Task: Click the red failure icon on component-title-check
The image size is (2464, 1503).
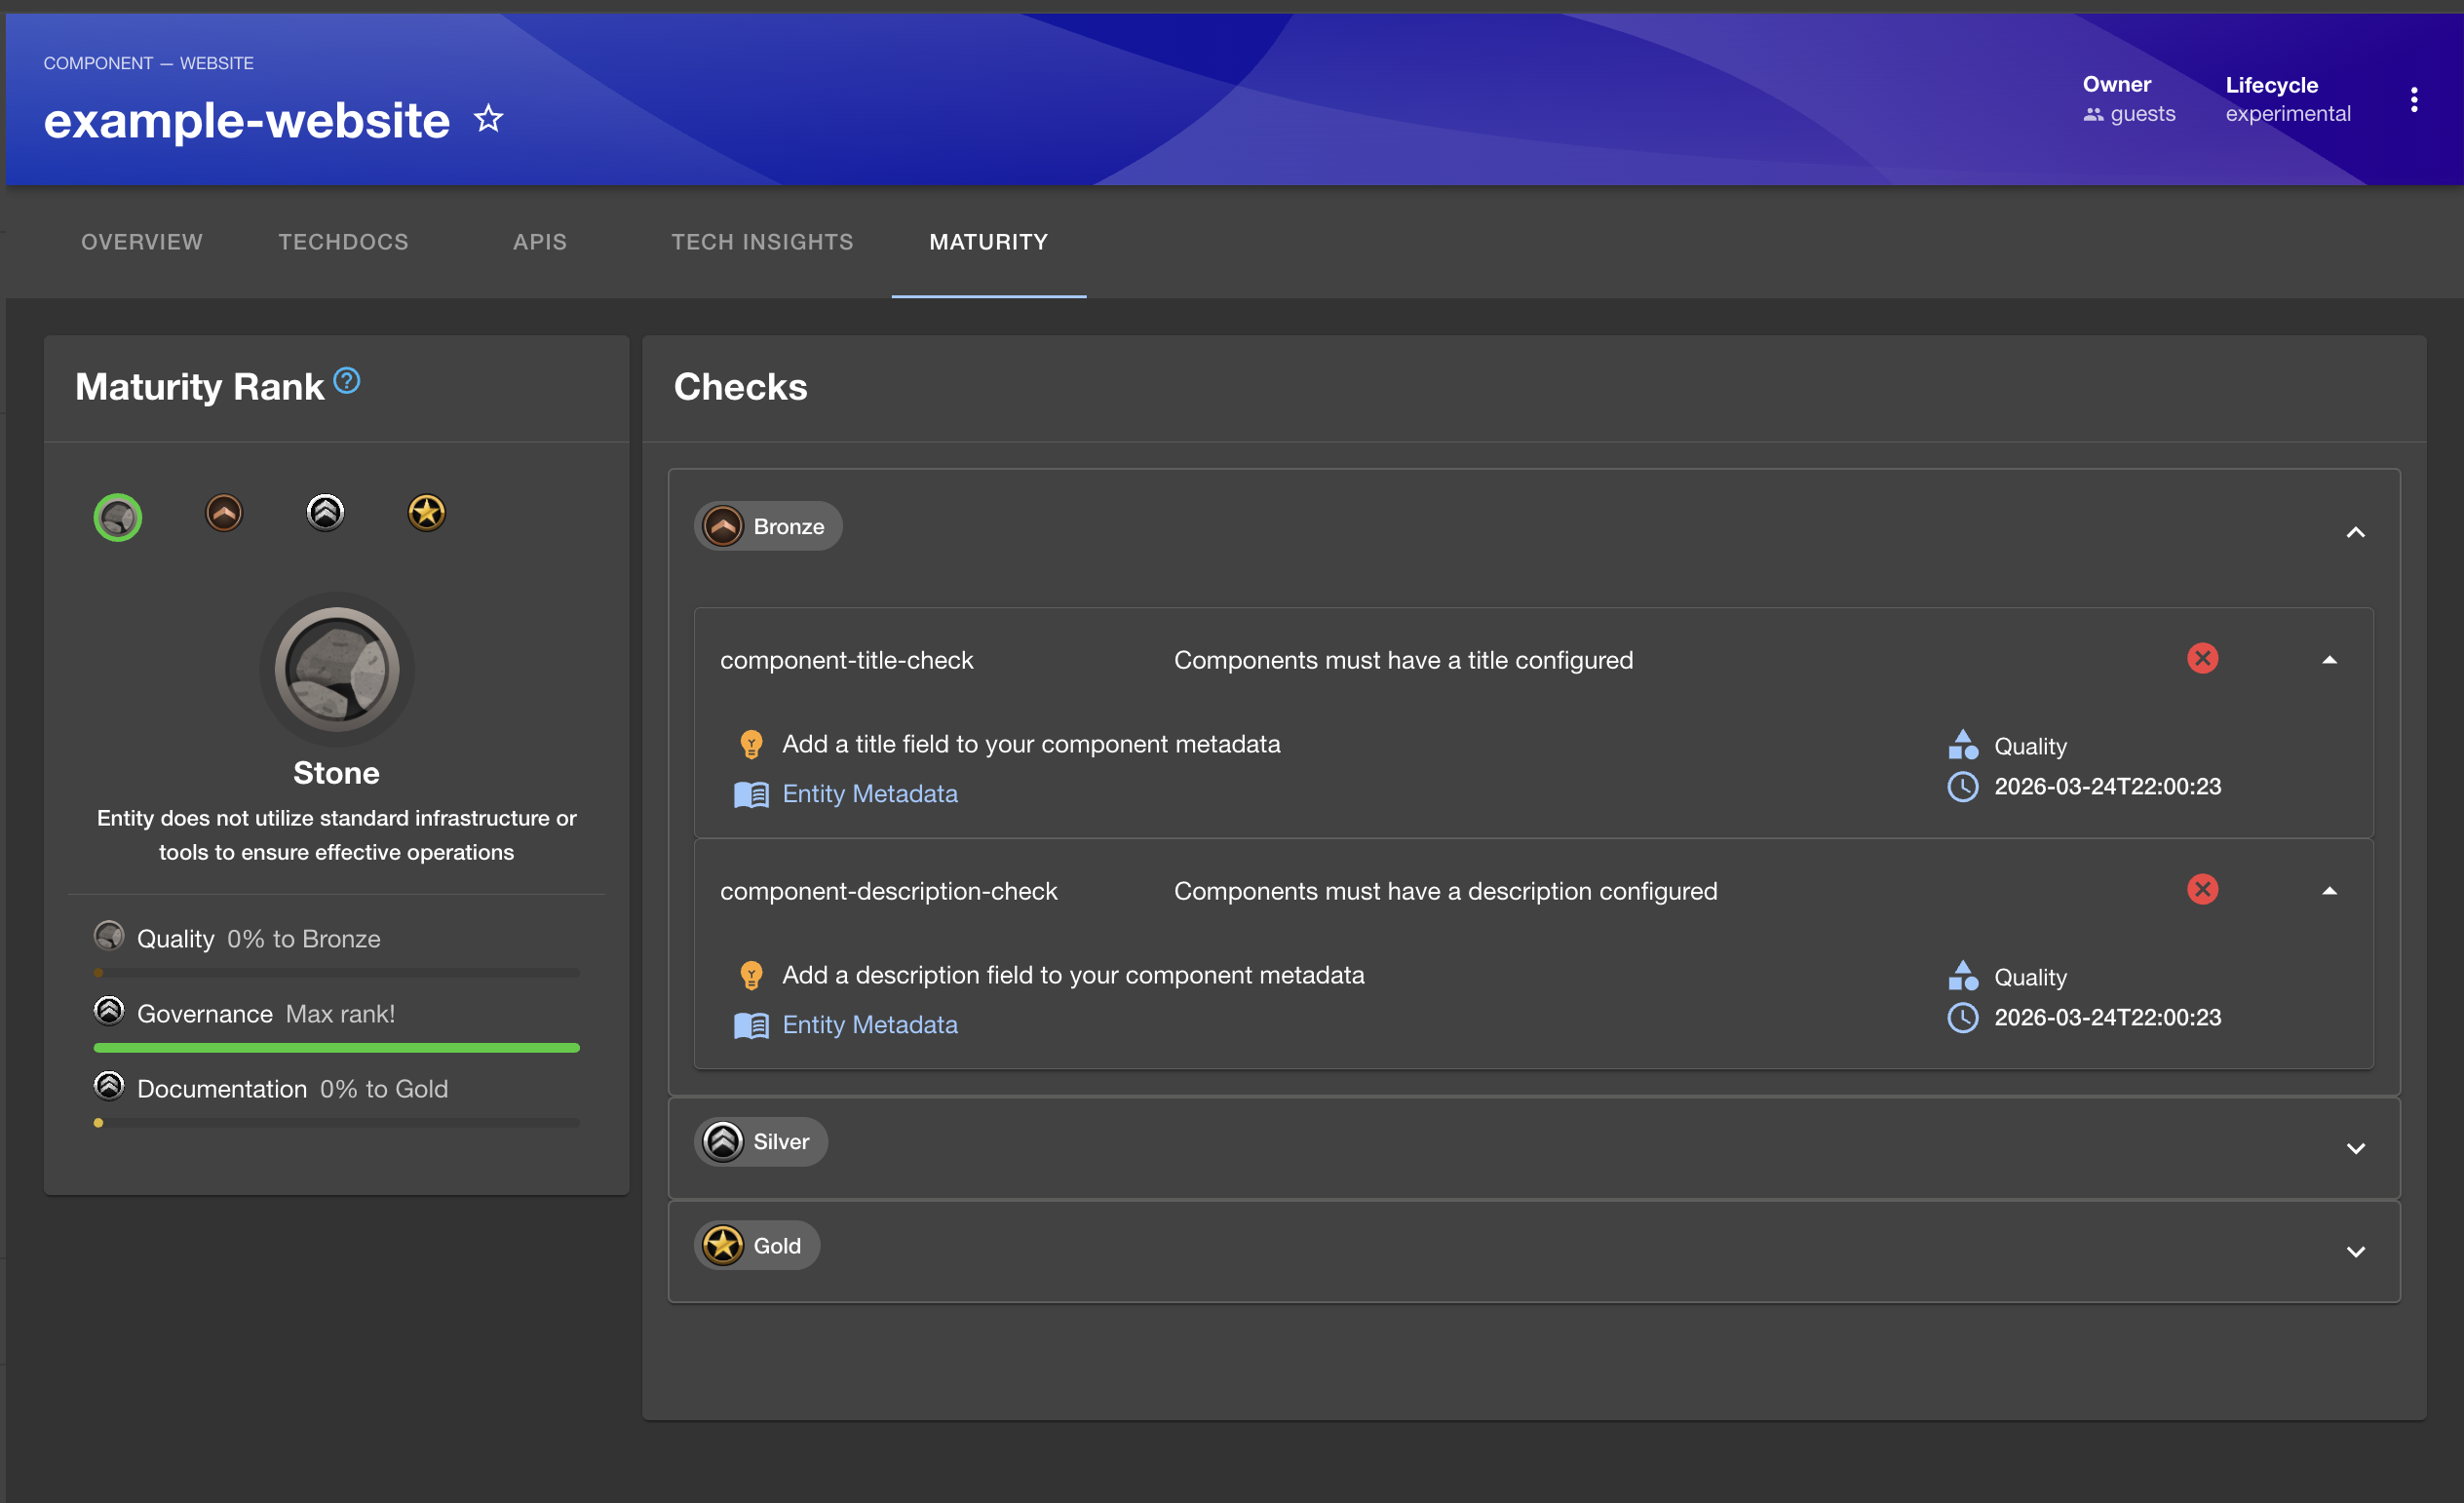Action: pos(2203,658)
